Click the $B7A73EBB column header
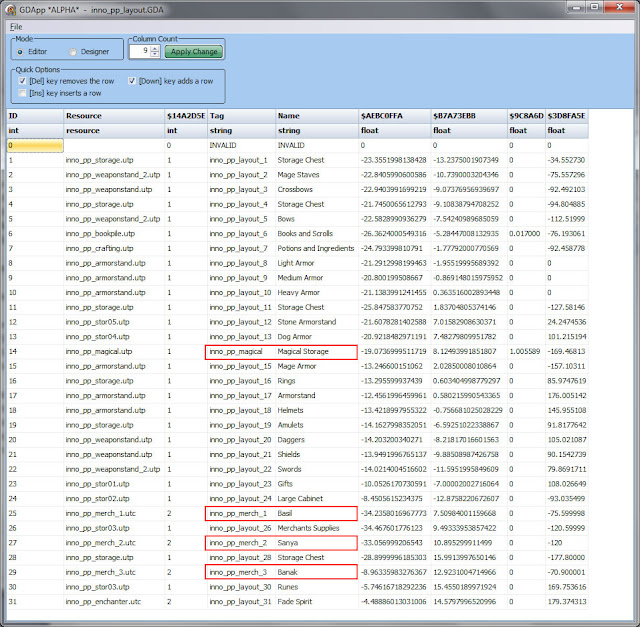Screen dimensions: 640x627 click(x=469, y=116)
